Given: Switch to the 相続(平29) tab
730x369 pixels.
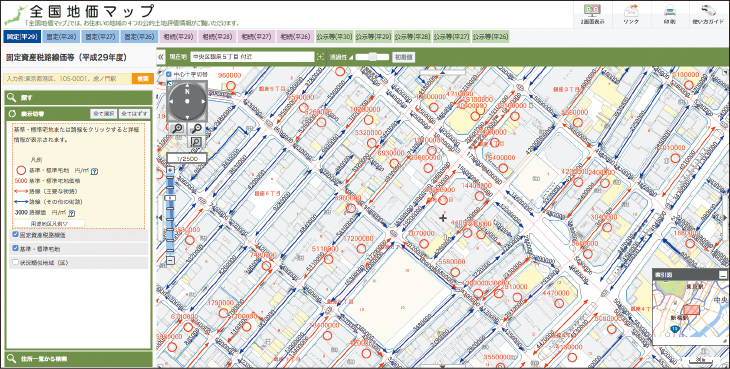Looking at the screenshot, I should [178, 37].
